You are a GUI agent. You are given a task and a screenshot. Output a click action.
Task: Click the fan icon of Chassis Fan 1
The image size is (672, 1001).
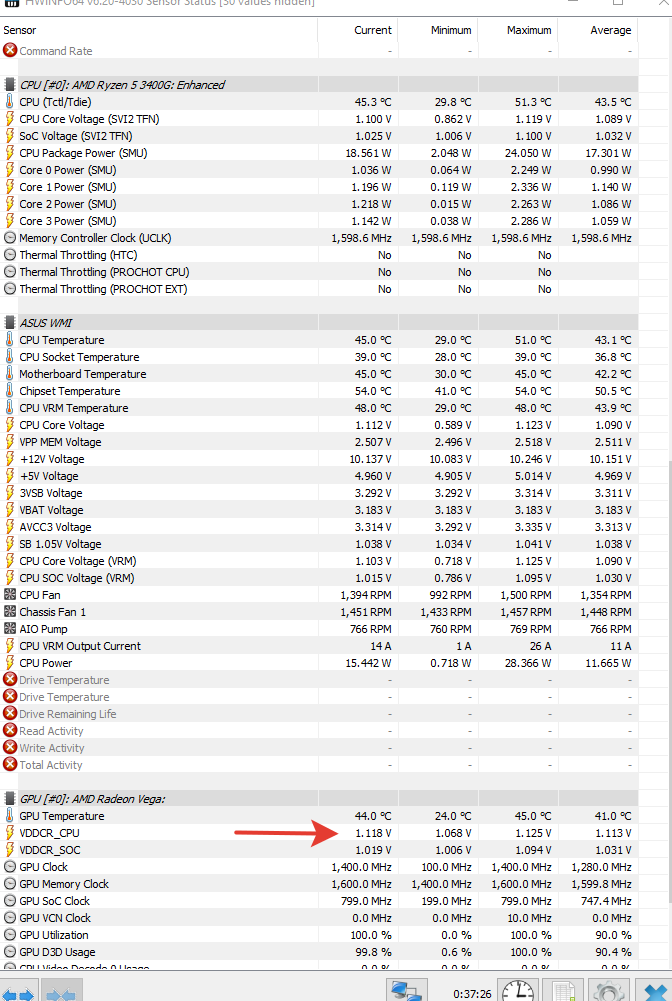[x=10, y=612]
